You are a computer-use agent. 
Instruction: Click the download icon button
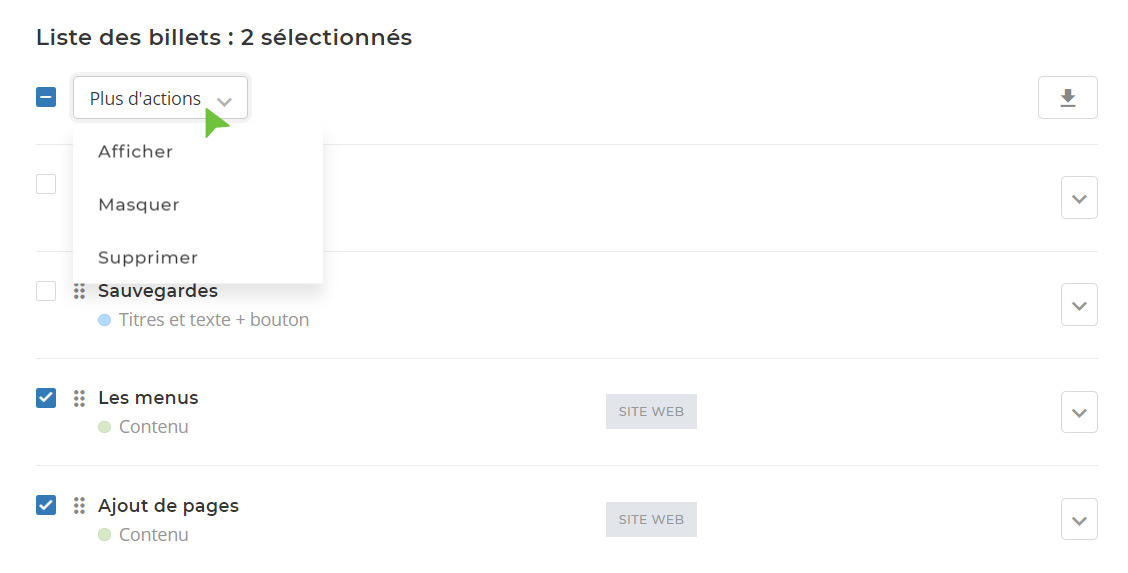tap(1068, 98)
